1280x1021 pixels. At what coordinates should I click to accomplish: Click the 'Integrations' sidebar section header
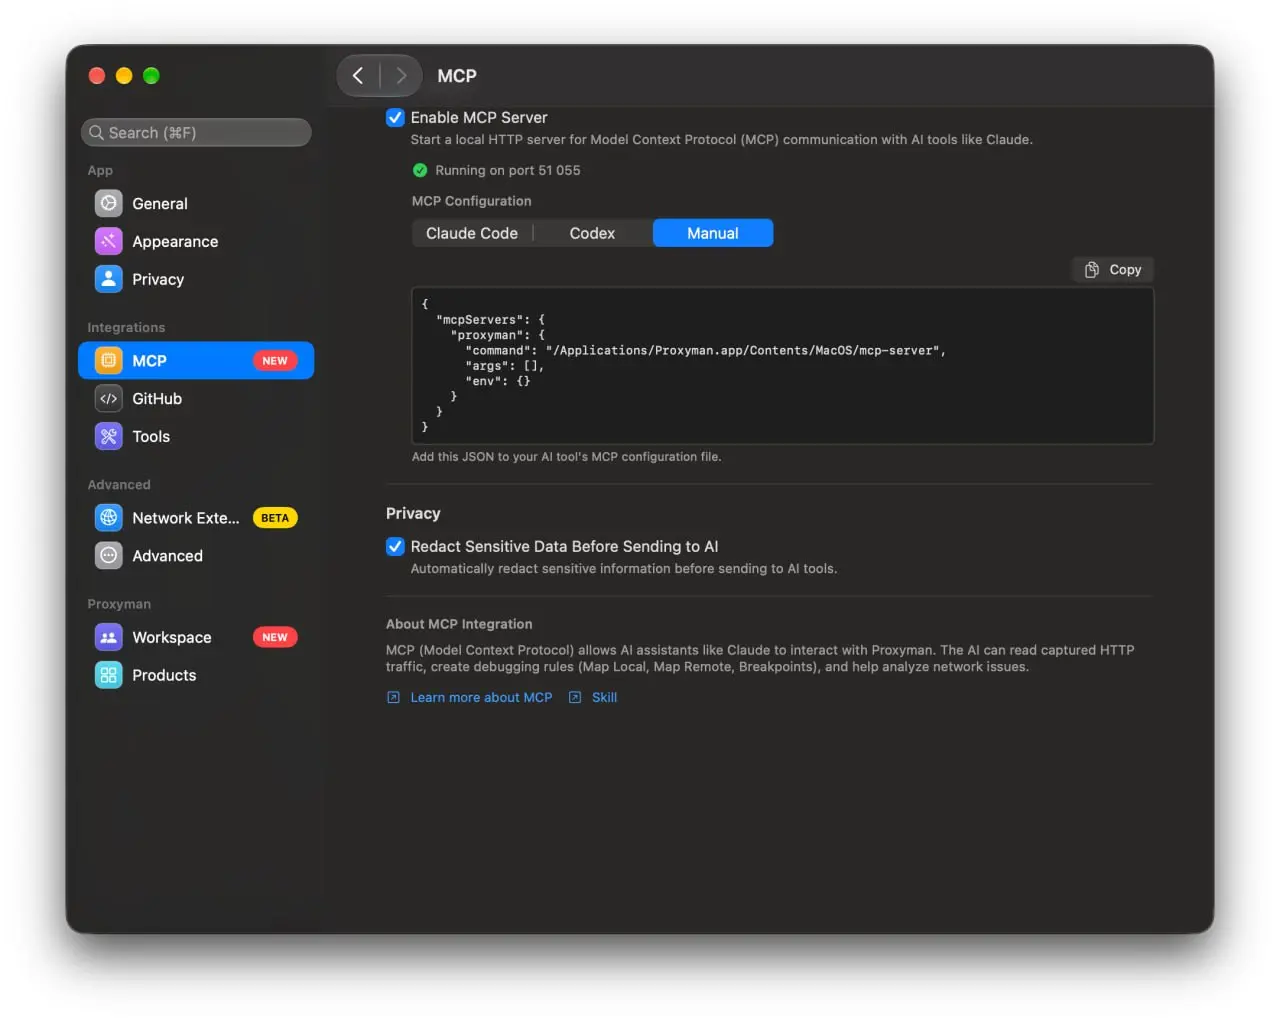pos(126,328)
